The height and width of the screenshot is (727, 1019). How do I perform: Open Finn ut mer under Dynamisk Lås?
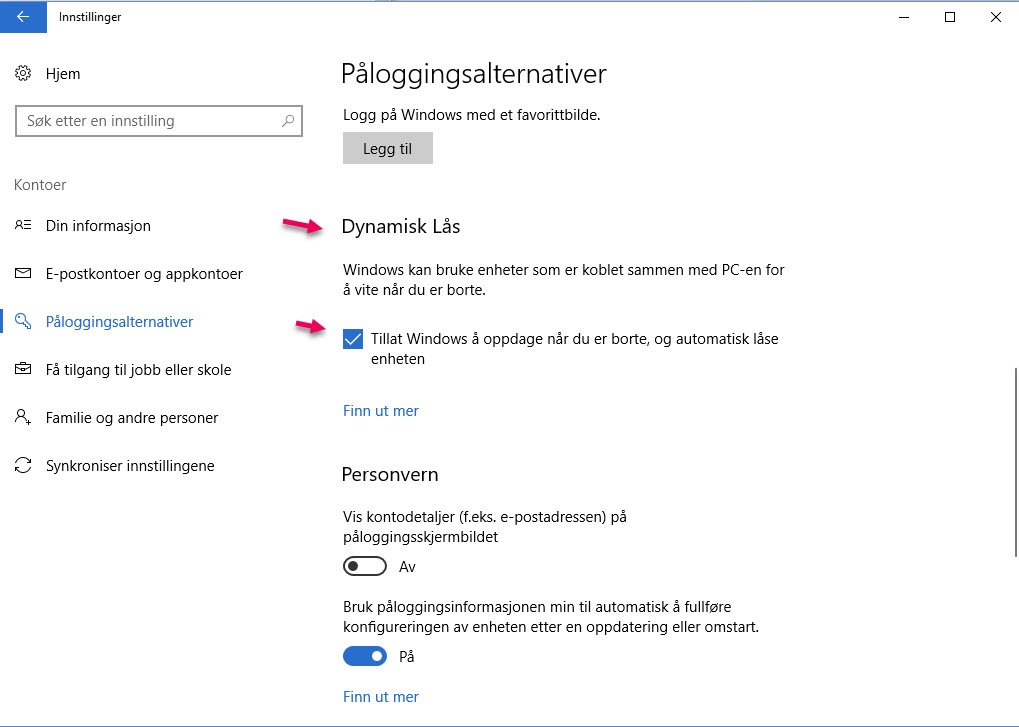tap(381, 411)
